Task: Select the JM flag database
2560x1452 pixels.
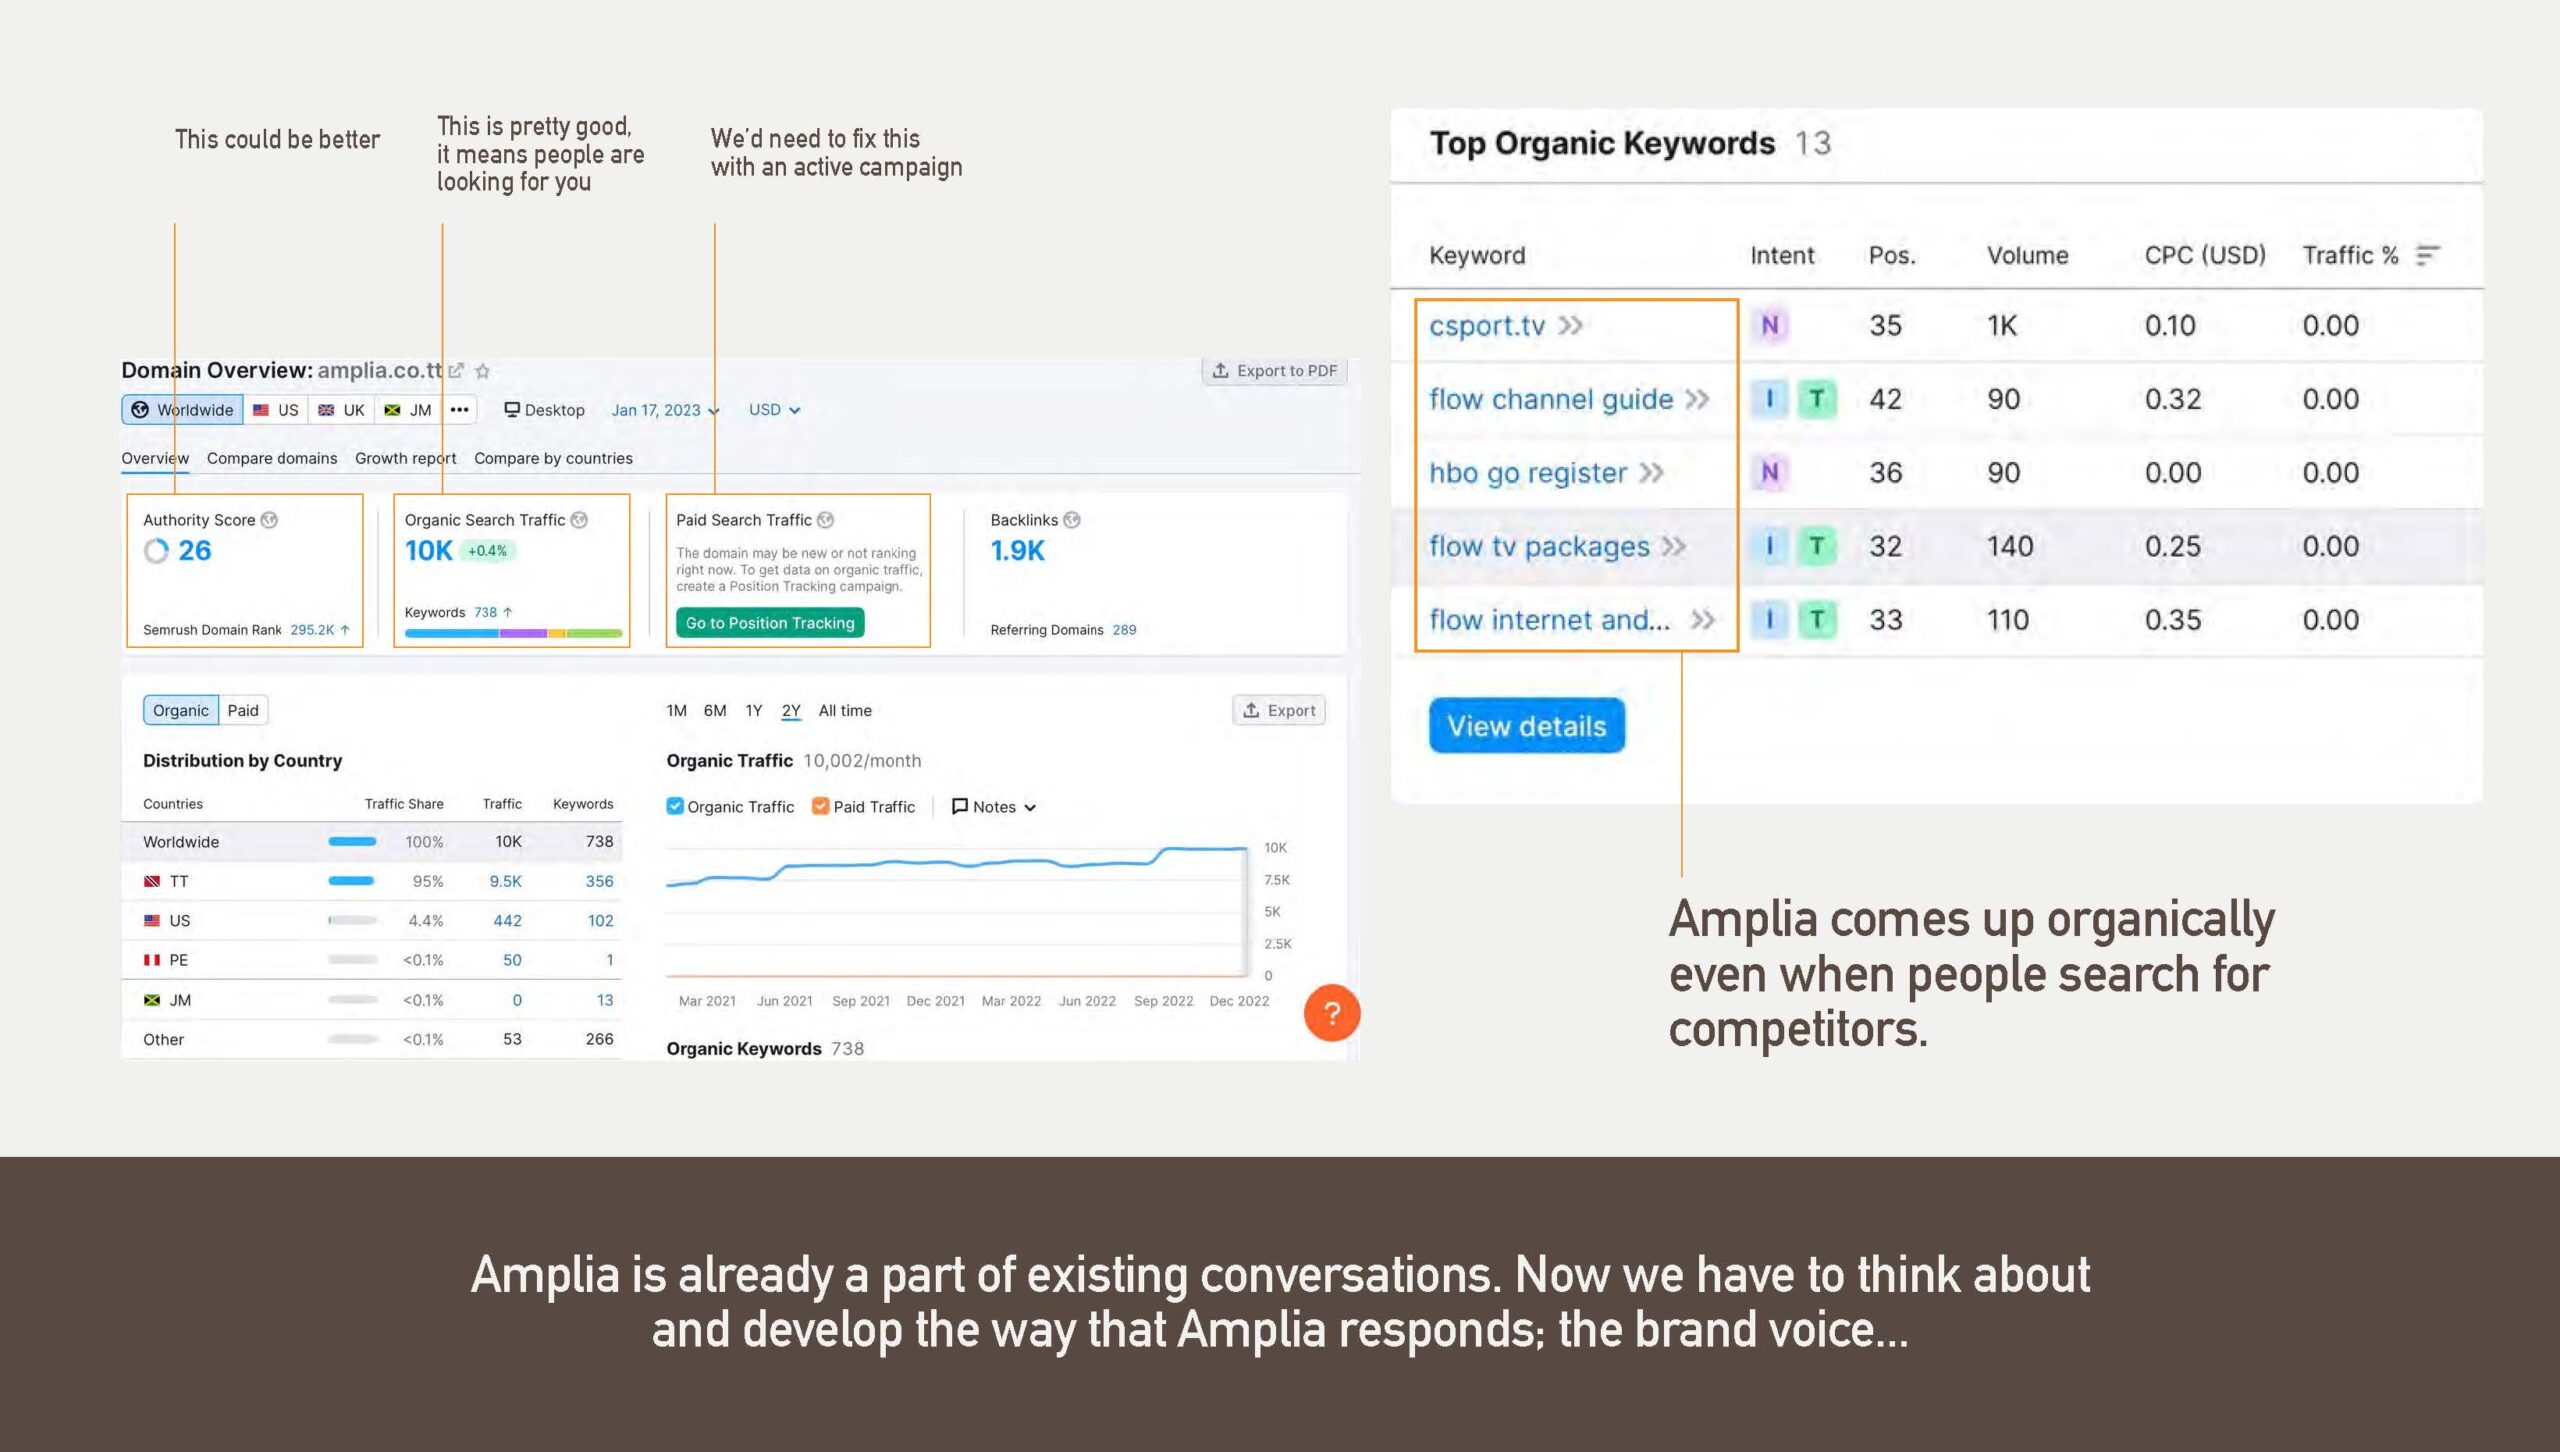Action: [x=408, y=410]
